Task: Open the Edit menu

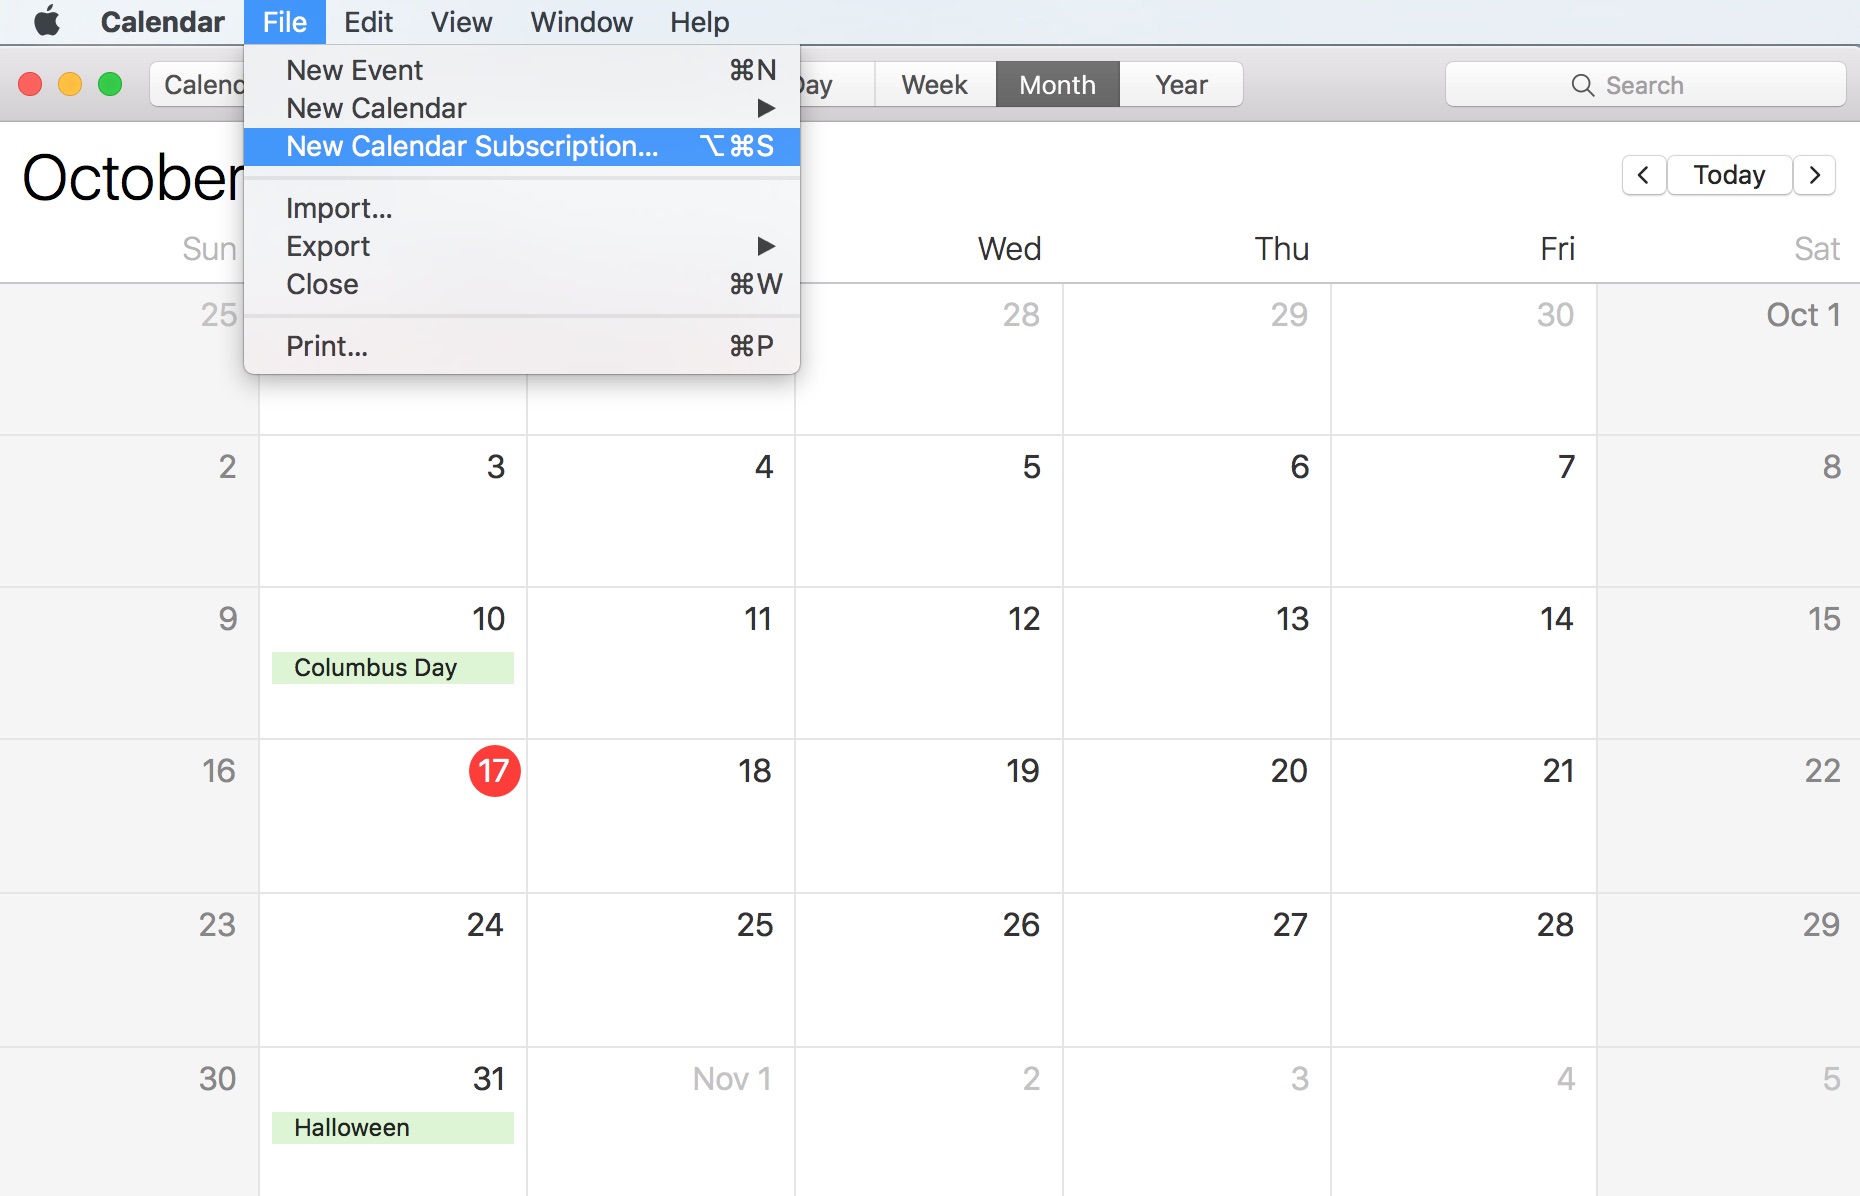Action: pos(368,22)
